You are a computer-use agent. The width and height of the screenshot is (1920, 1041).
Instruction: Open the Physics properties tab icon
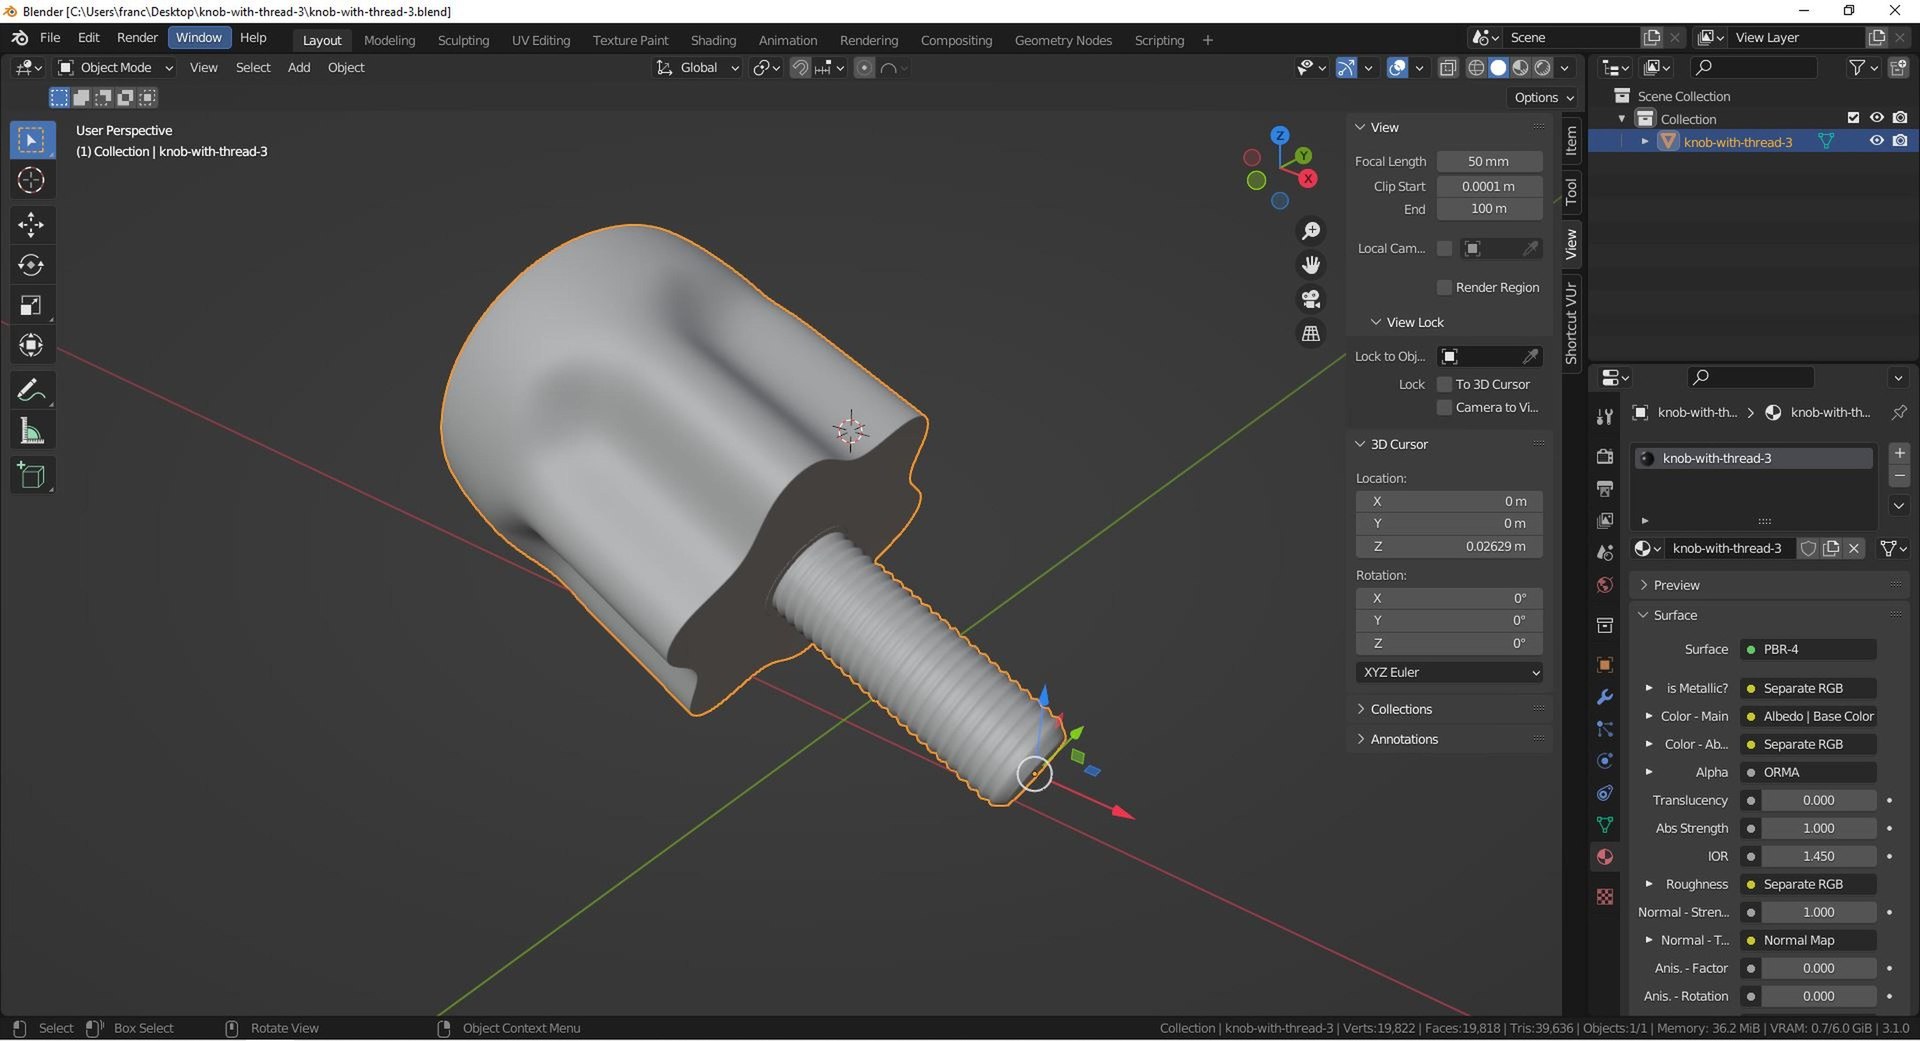1605,761
